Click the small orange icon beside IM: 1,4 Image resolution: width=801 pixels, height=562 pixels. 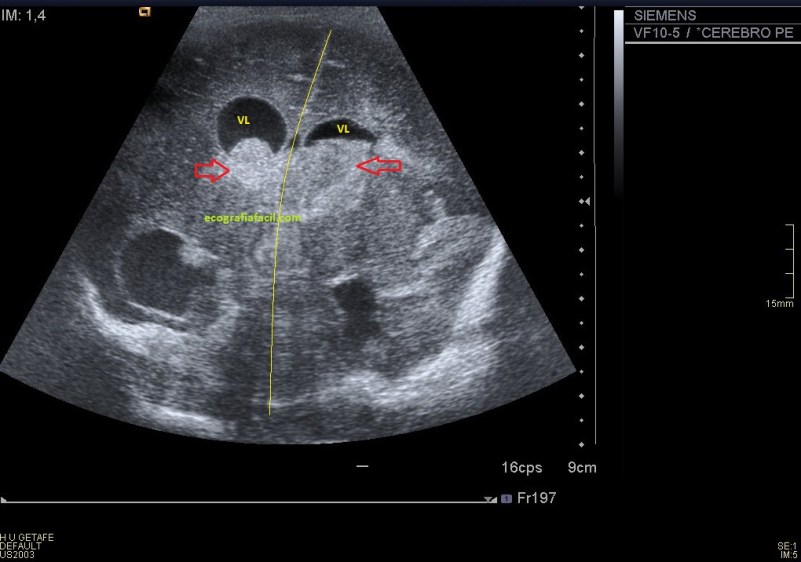(144, 13)
